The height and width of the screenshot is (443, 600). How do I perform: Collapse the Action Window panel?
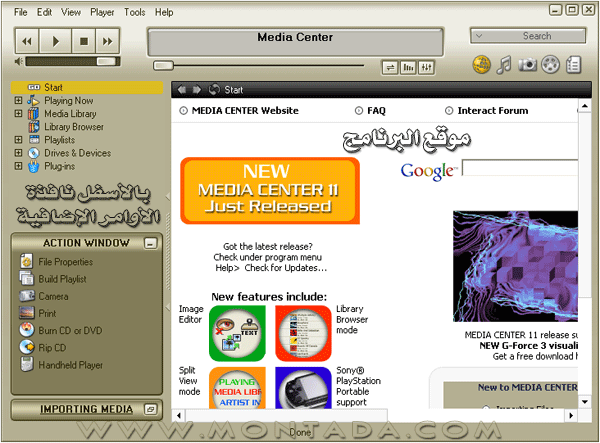tap(150, 243)
